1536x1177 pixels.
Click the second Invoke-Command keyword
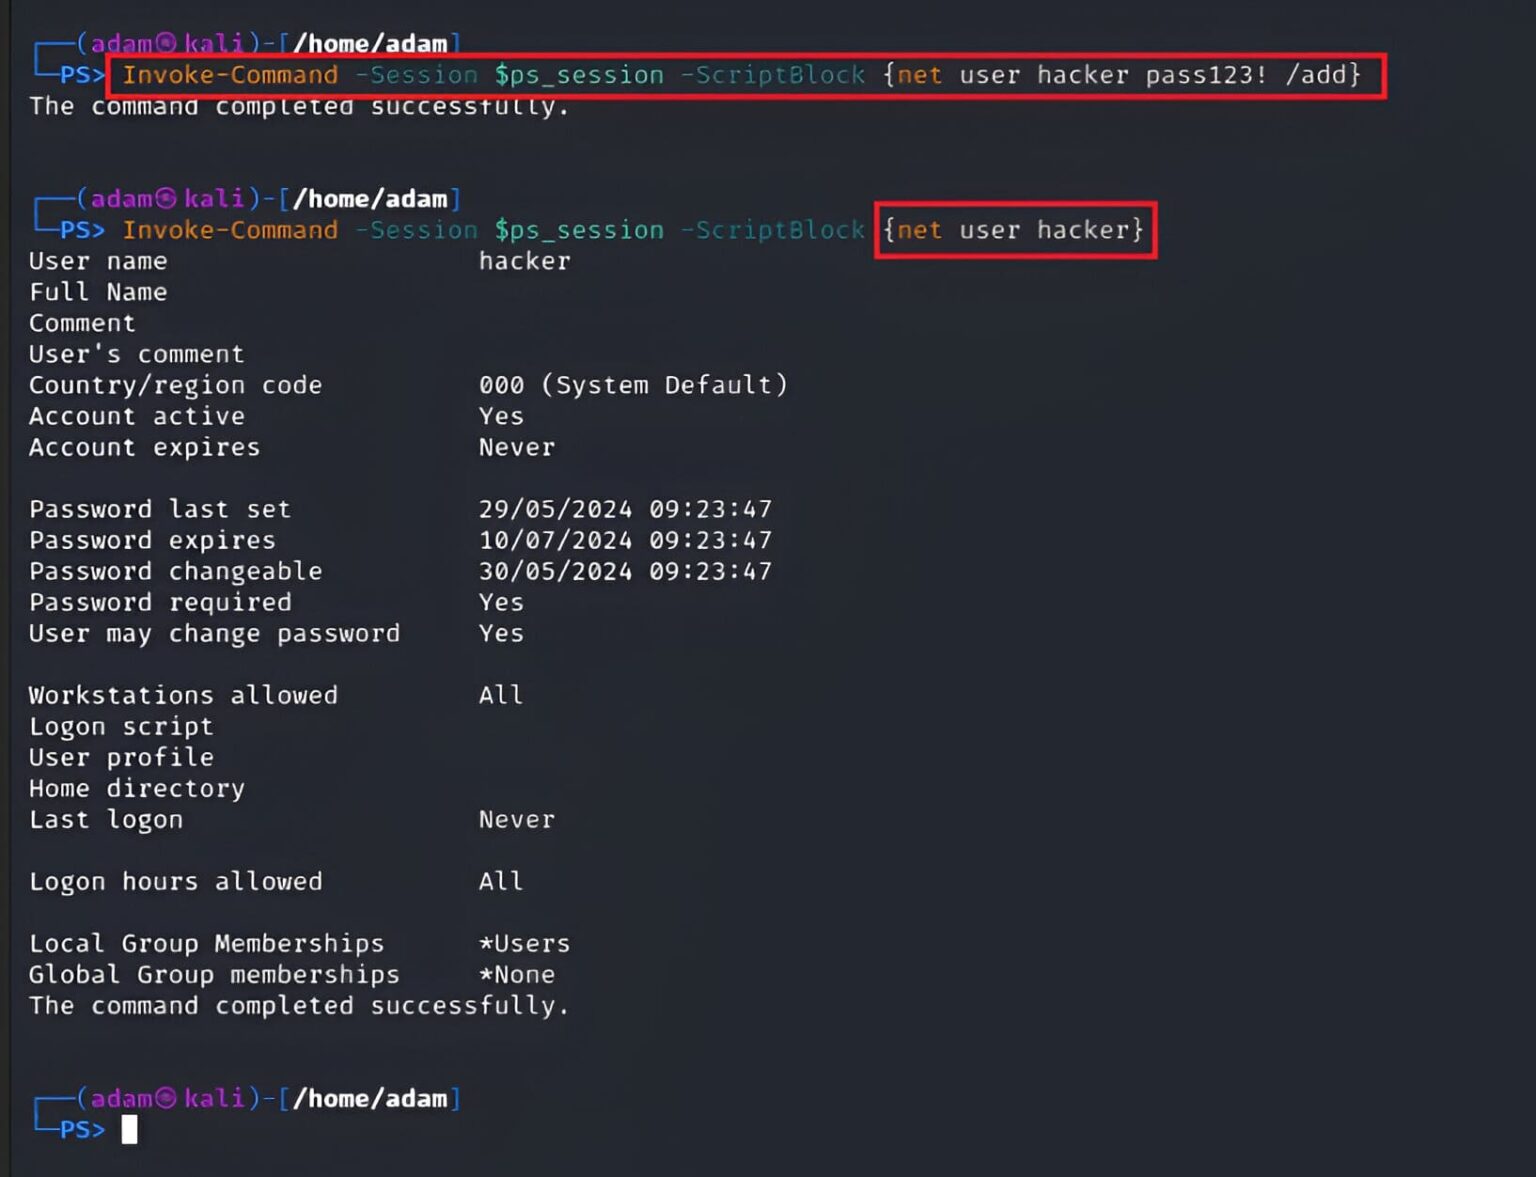pos(230,230)
